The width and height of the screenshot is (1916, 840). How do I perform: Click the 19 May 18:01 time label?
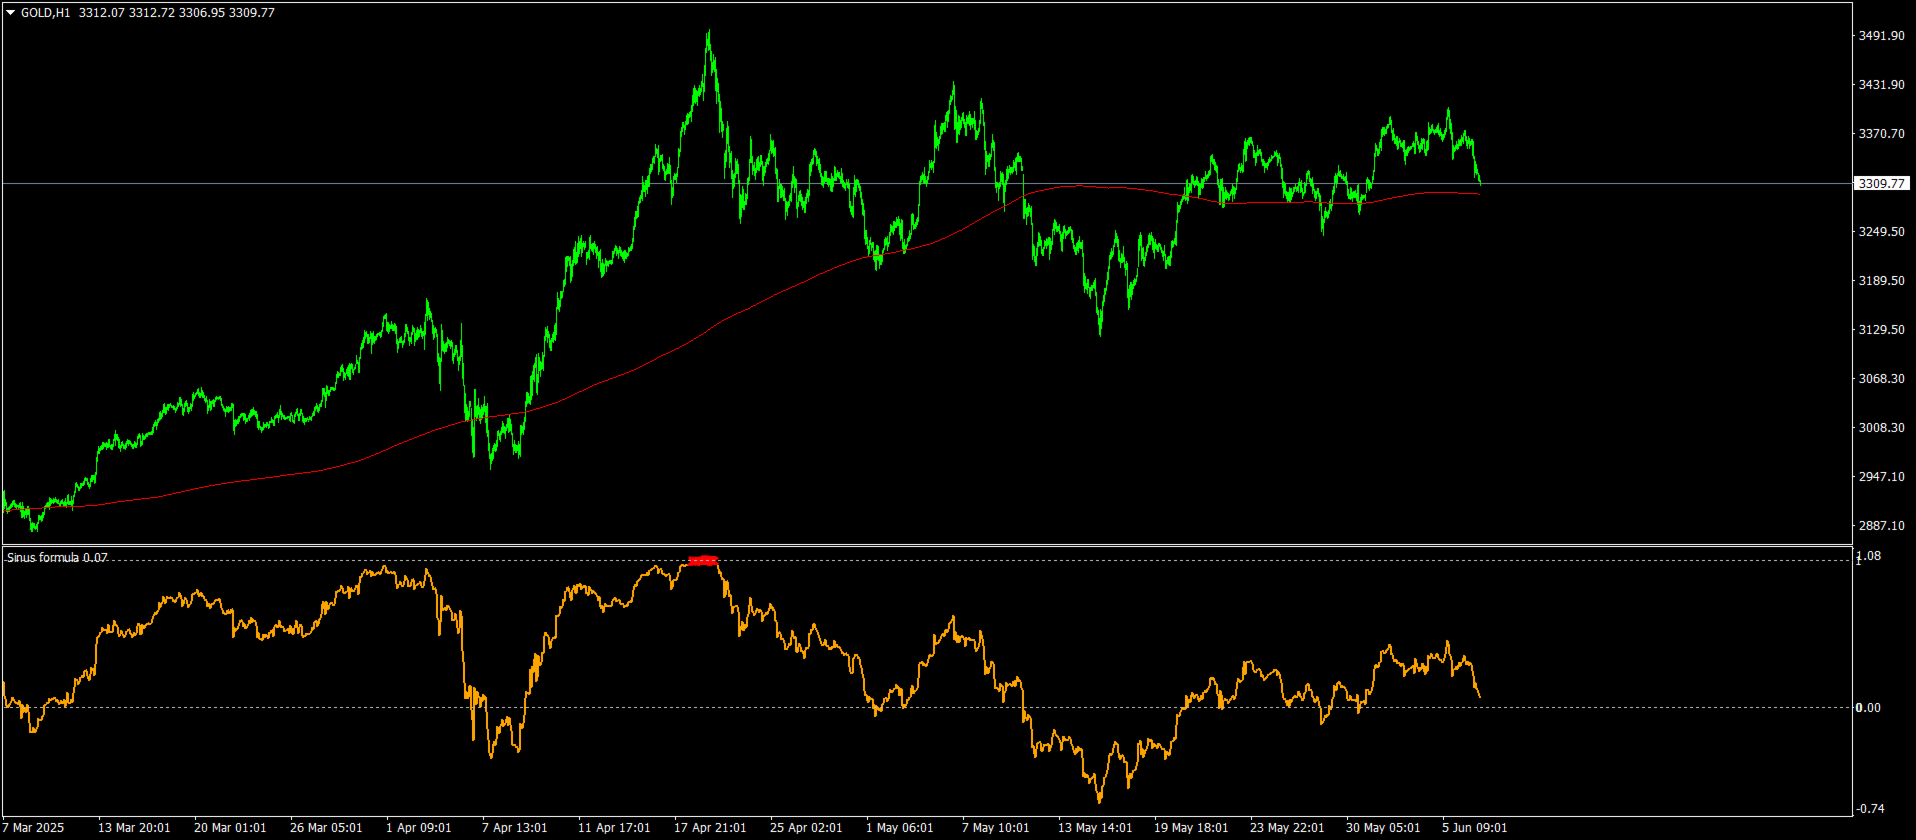pyautogui.click(x=1191, y=828)
